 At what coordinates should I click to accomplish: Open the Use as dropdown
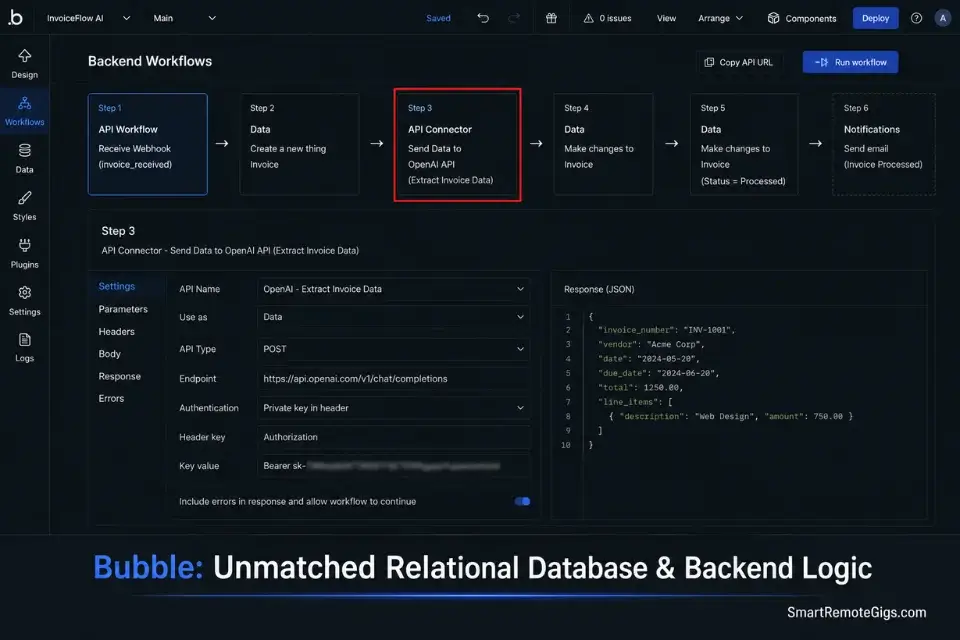tap(394, 317)
